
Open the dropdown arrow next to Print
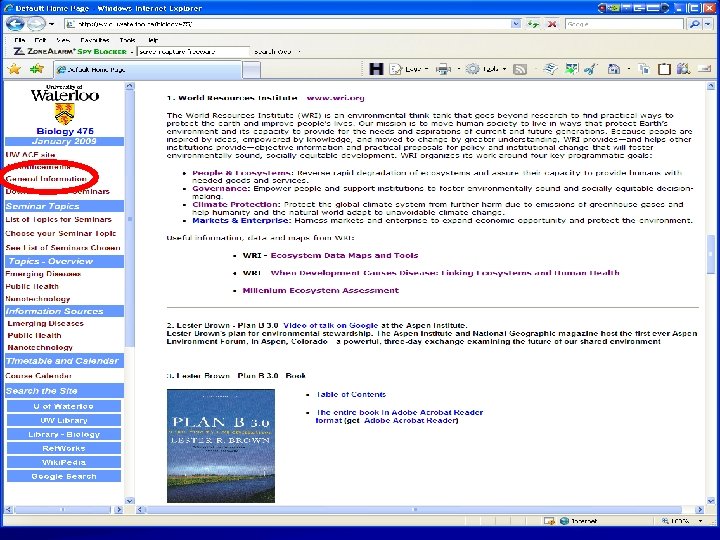(x=458, y=69)
